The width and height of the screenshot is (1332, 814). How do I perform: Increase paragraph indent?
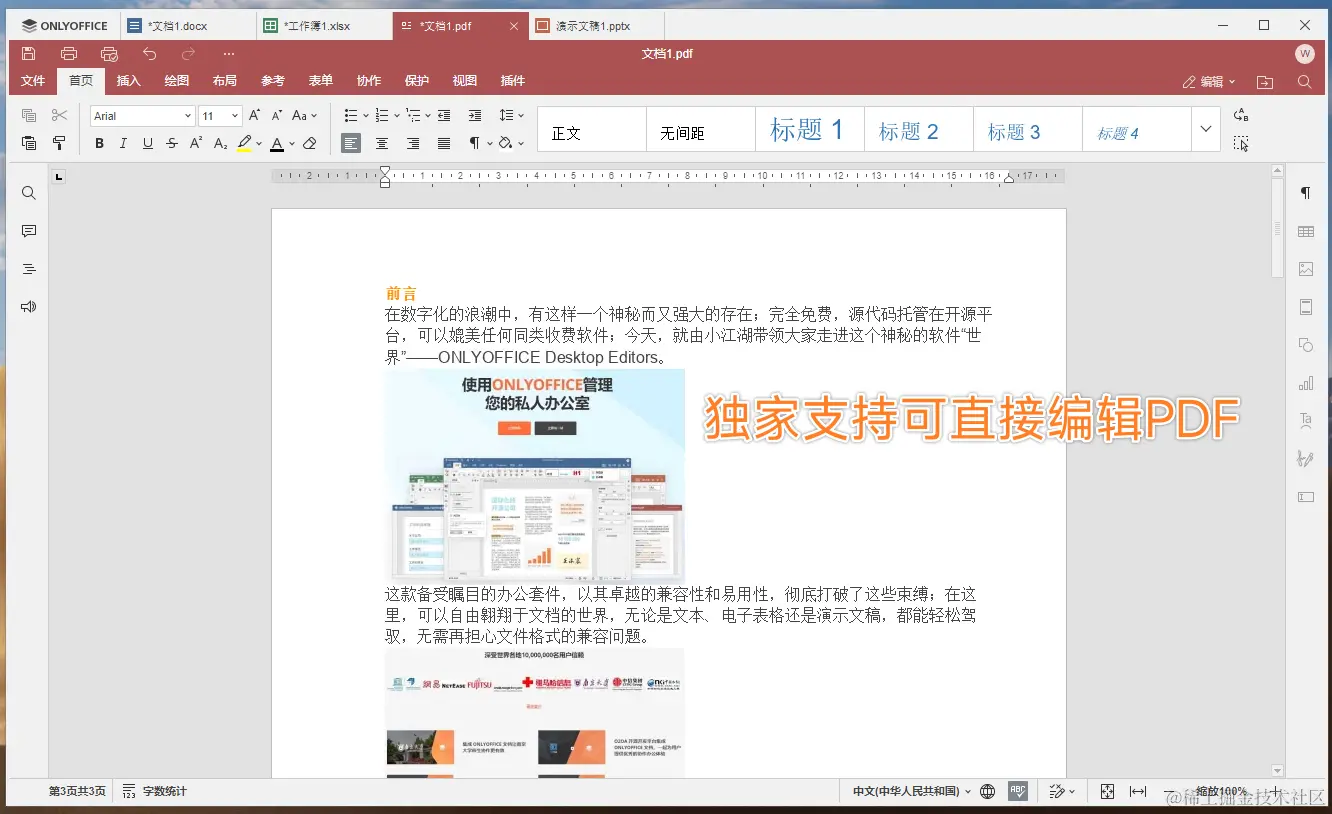coord(475,116)
